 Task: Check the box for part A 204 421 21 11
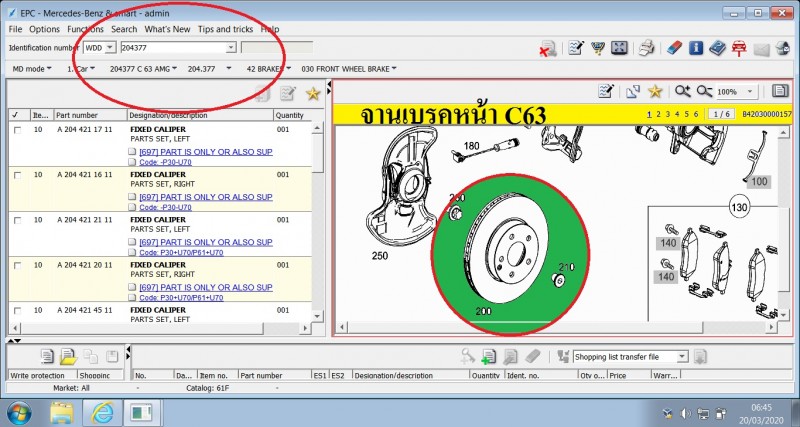(x=18, y=220)
